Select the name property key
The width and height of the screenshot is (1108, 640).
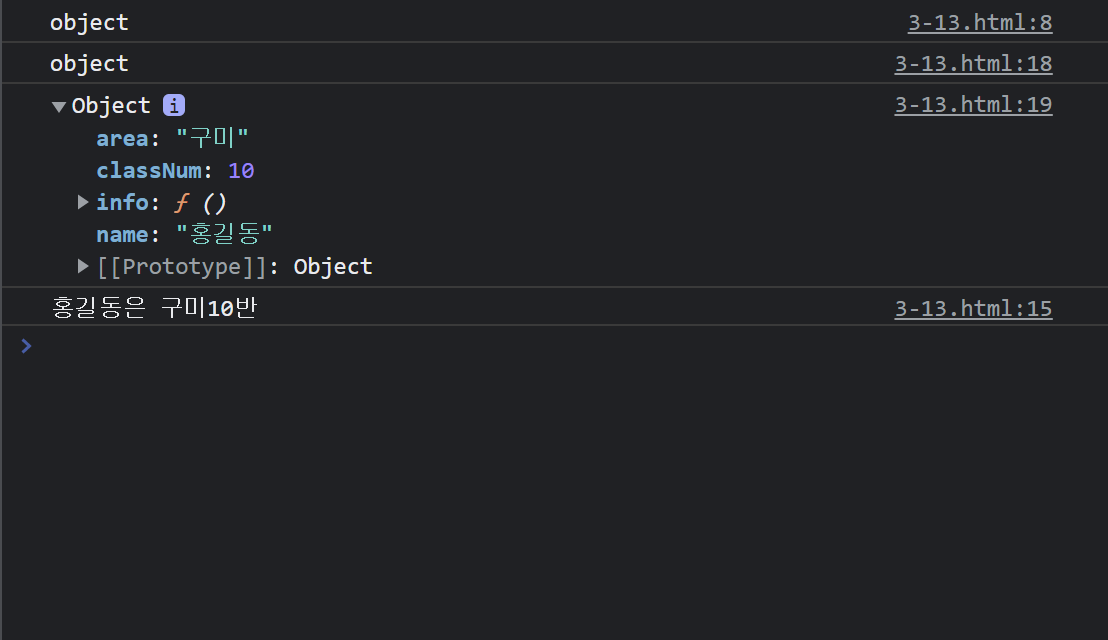point(122,234)
